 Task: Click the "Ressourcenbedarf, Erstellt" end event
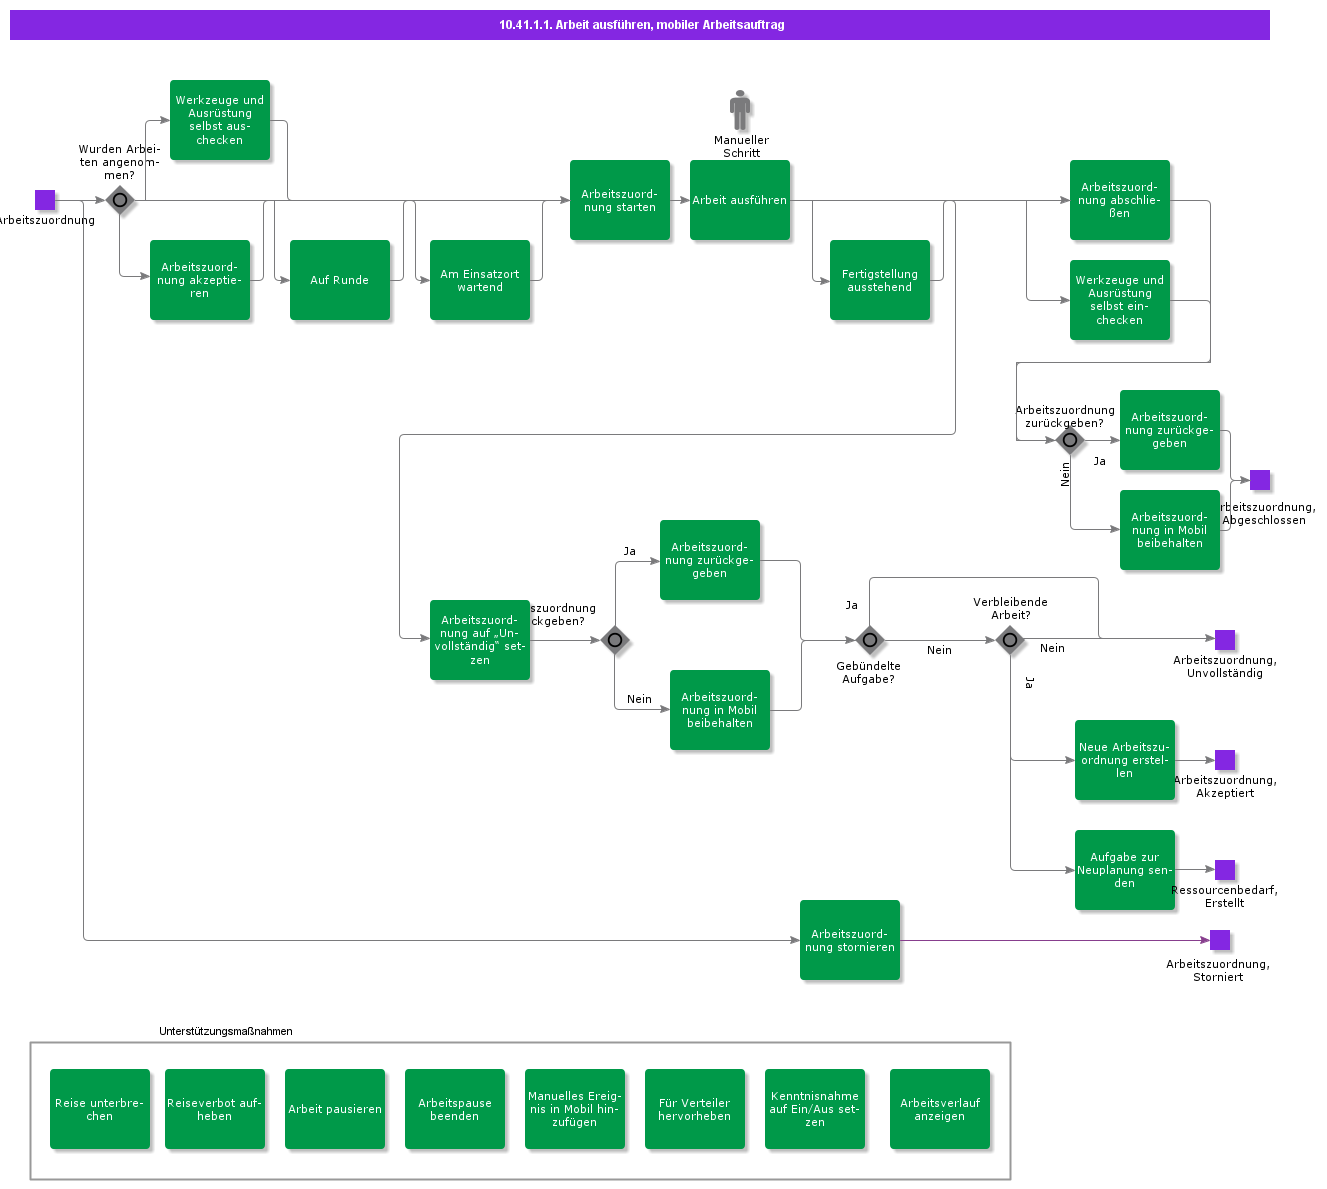point(1225,870)
